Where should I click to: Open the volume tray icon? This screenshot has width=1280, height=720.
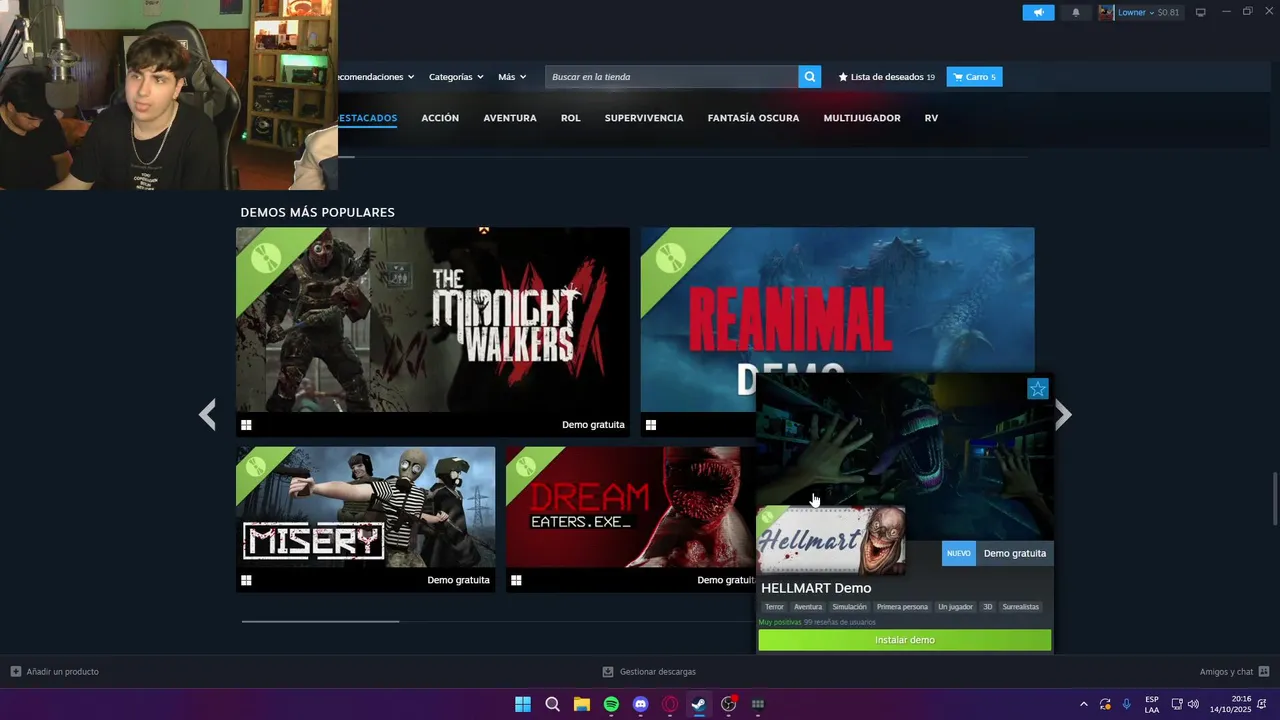[x=1193, y=704]
